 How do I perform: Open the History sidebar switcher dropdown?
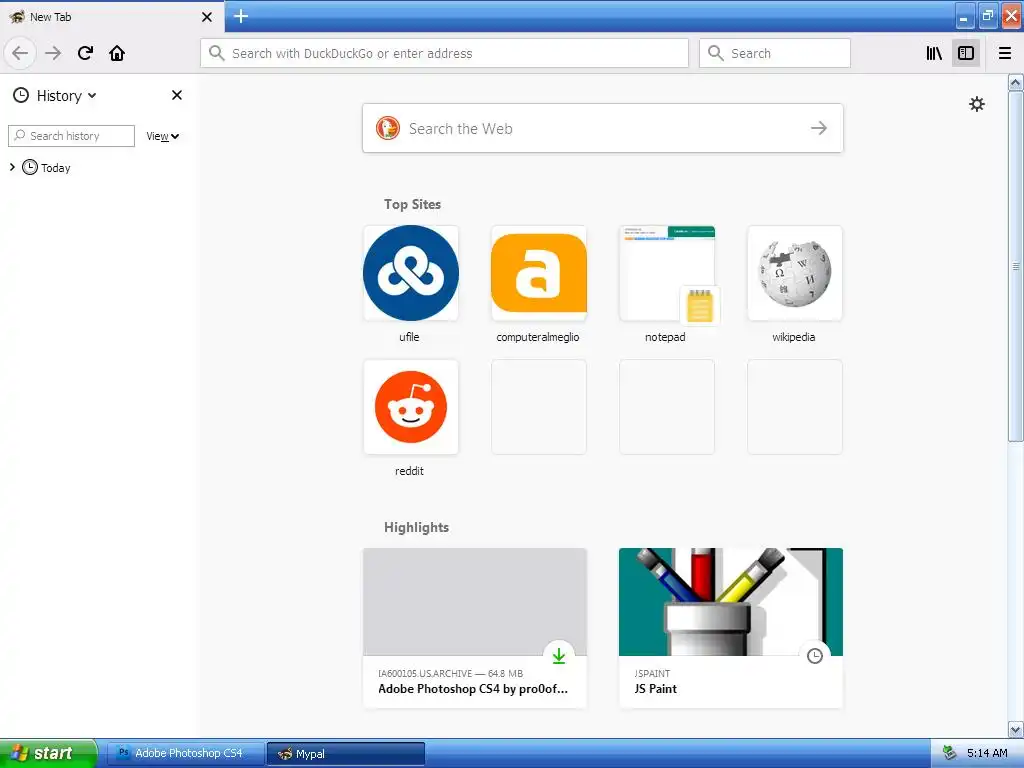click(55, 95)
